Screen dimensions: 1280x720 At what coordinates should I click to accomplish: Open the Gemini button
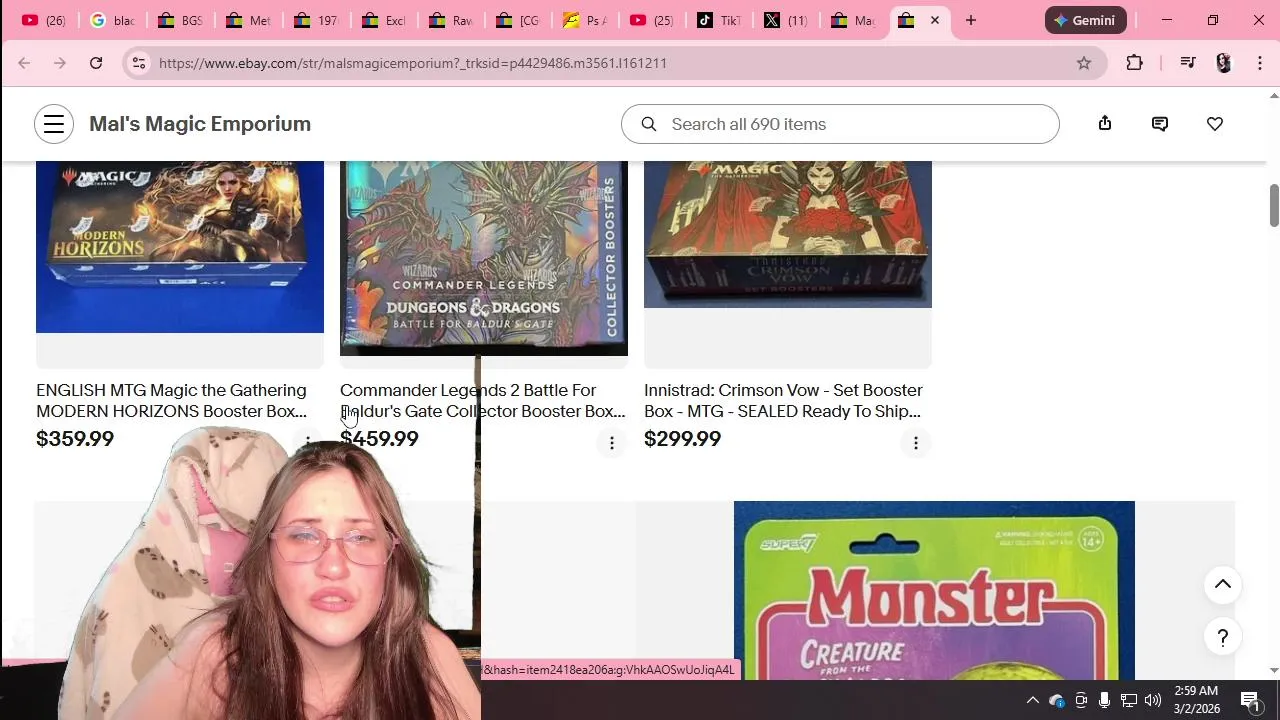(x=1086, y=20)
